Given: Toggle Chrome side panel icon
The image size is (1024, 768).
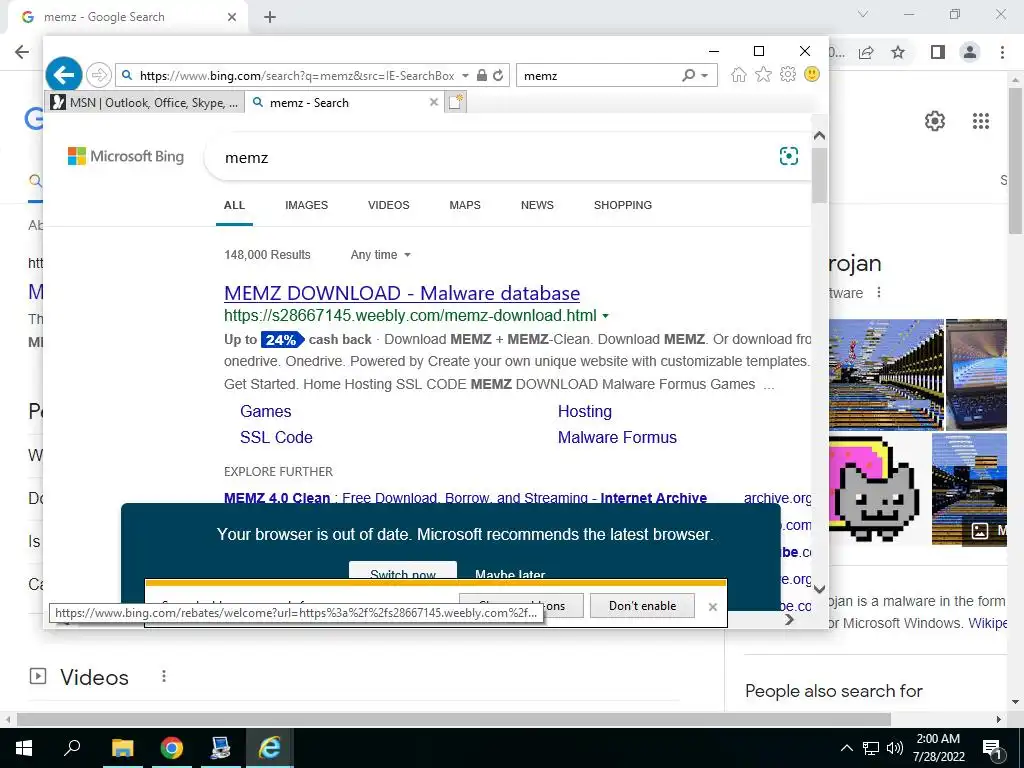Looking at the screenshot, I should [938, 52].
